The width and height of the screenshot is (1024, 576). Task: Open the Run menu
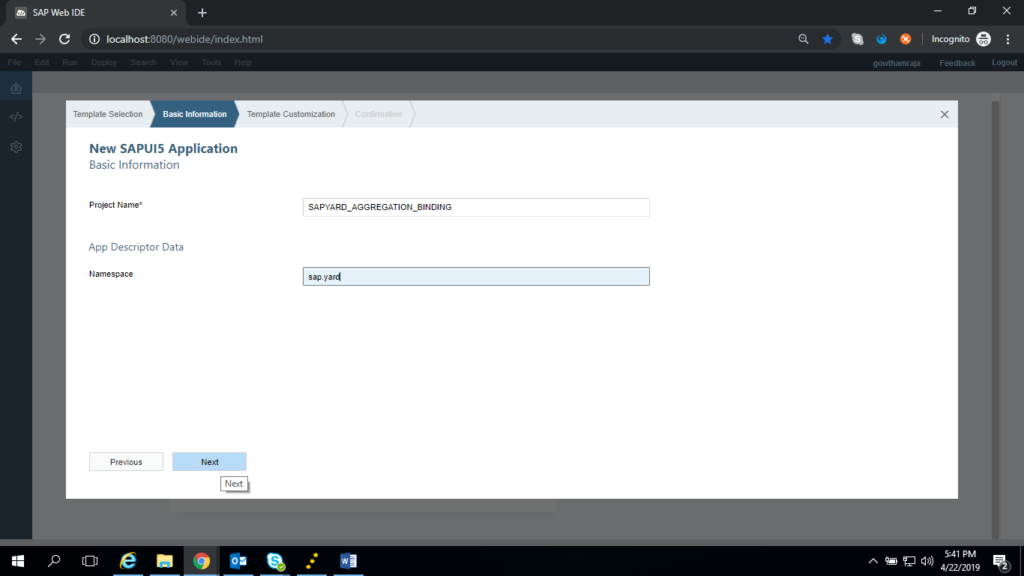pos(70,63)
